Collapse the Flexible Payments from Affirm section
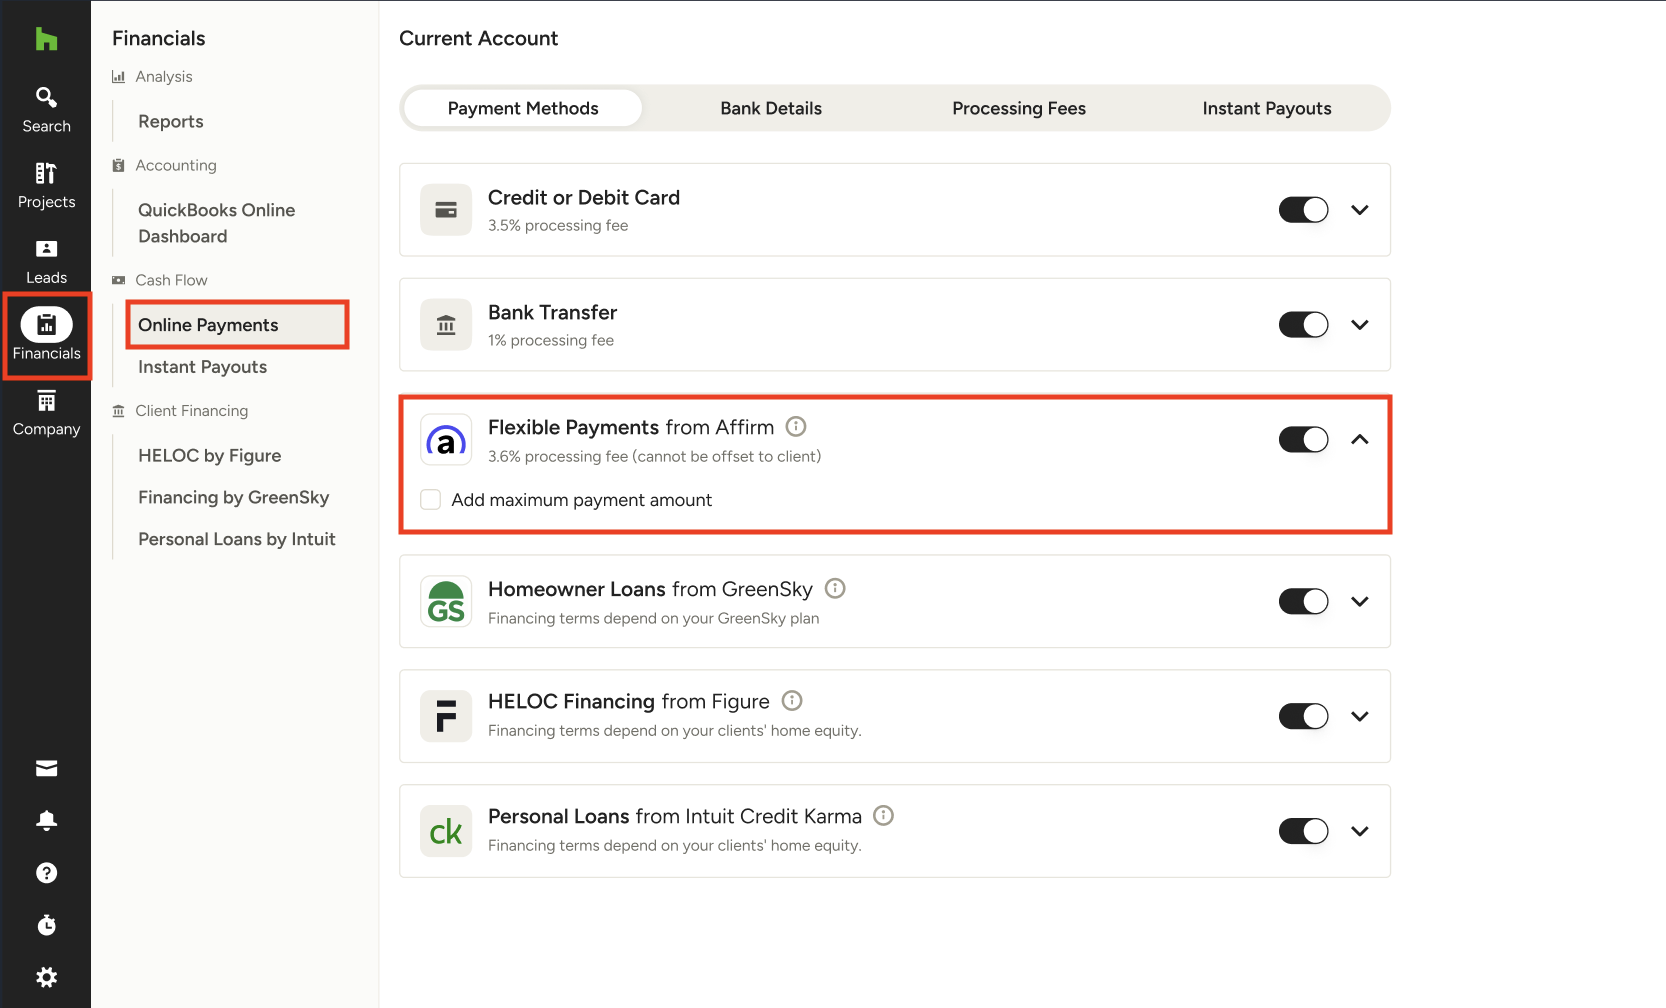 click(x=1360, y=440)
